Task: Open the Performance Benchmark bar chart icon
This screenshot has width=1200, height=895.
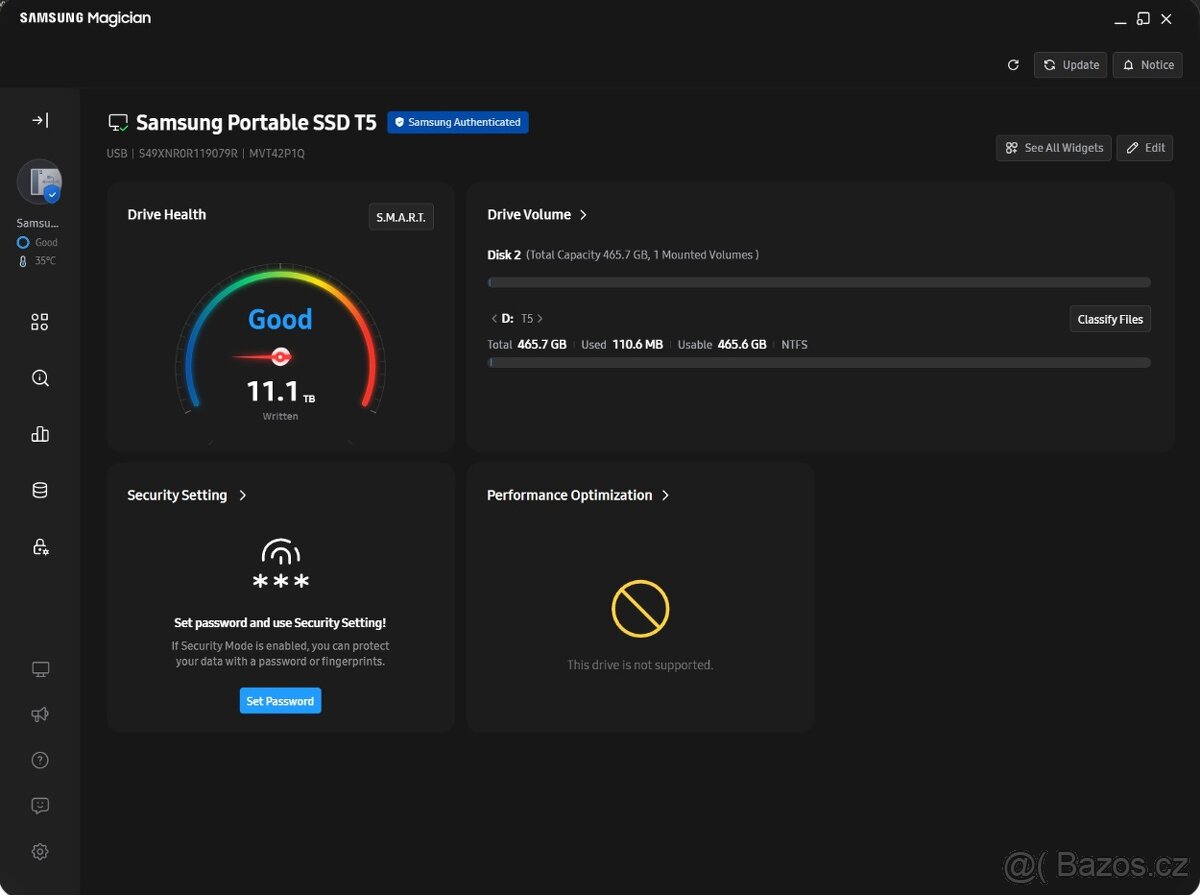Action: 40,433
